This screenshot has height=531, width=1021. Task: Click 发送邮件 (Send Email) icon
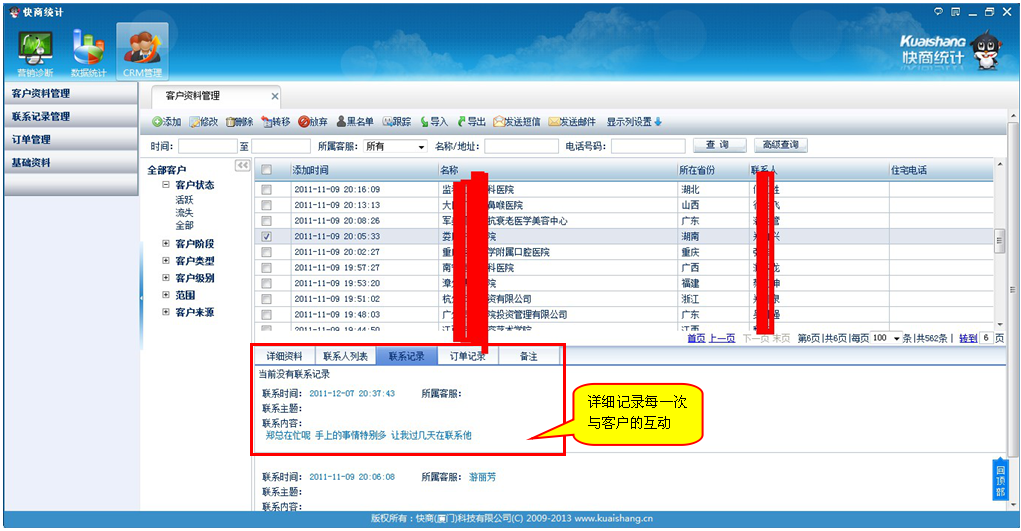[x=554, y=122]
